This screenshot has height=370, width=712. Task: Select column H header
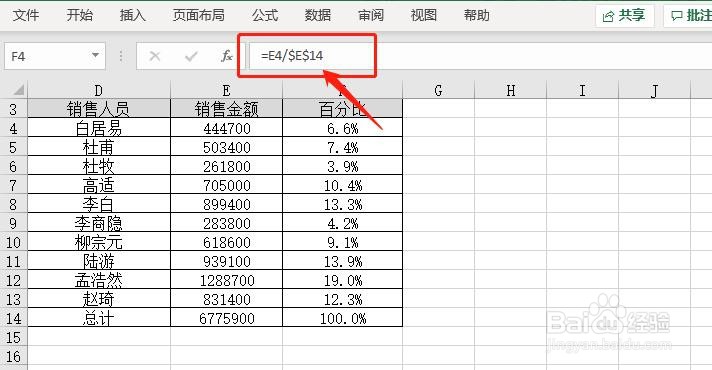coord(510,90)
